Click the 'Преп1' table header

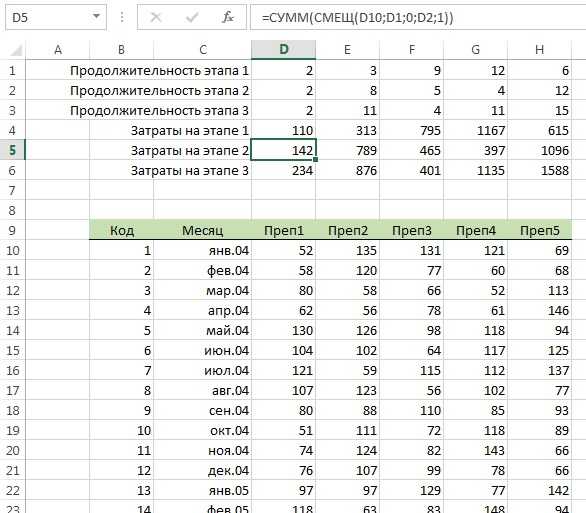tap(284, 230)
